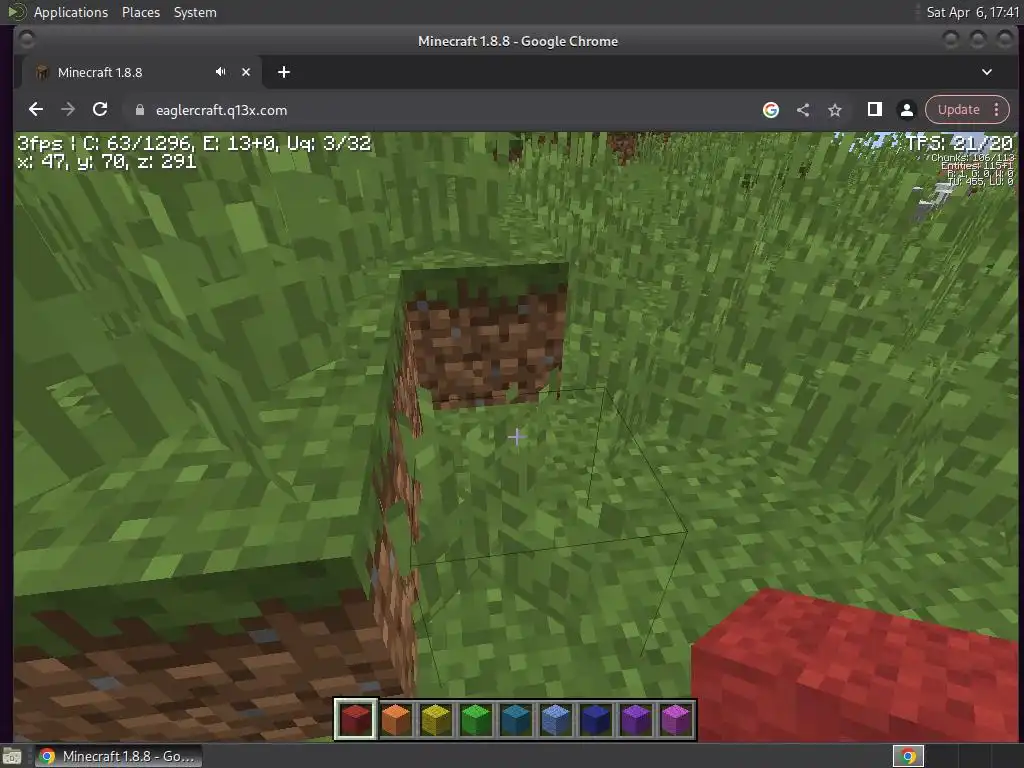1024x768 pixels.
Task: Click the Chrome icon in workspace switcher
Action: pos(908,756)
